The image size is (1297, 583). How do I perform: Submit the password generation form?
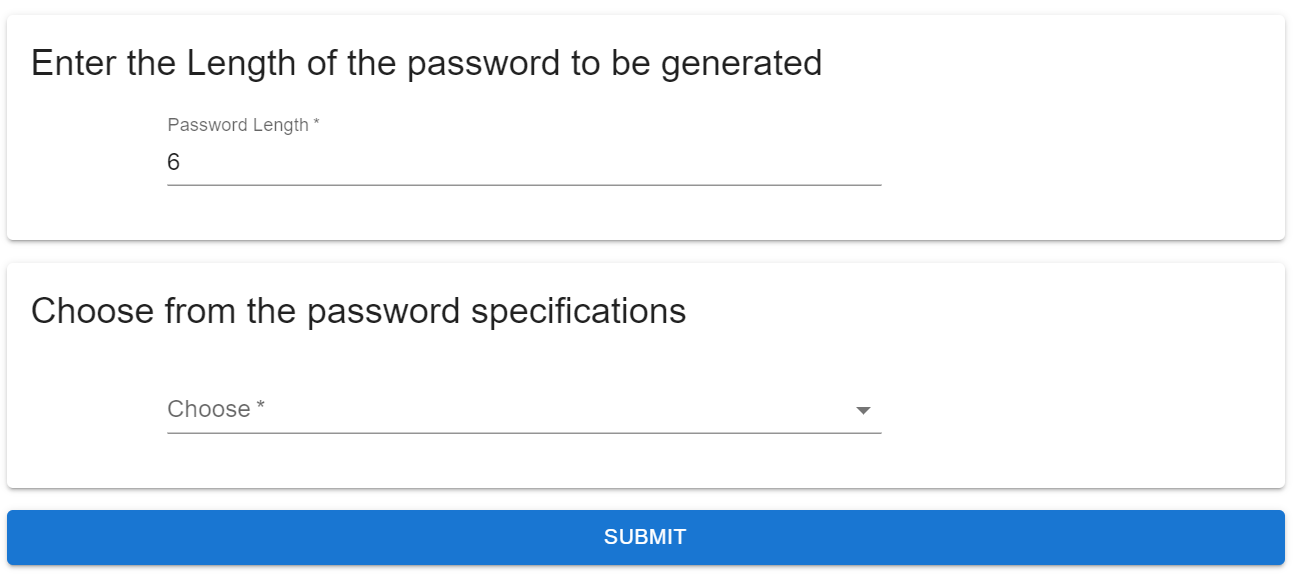(646, 537)
